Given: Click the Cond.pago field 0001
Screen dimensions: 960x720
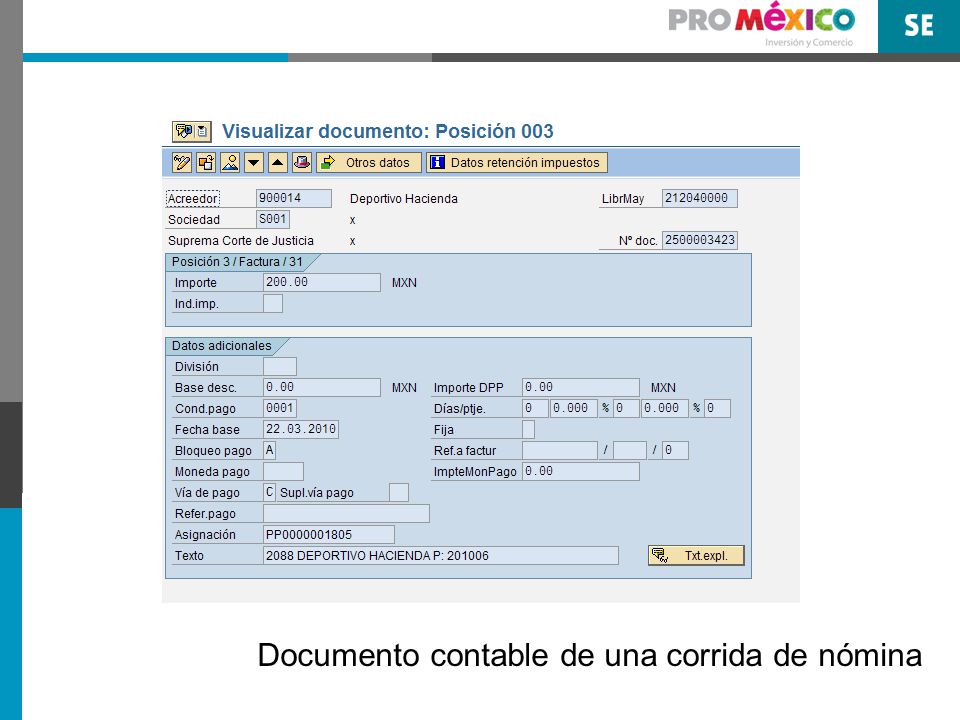Looking at the screenshot, I should 280,408.
